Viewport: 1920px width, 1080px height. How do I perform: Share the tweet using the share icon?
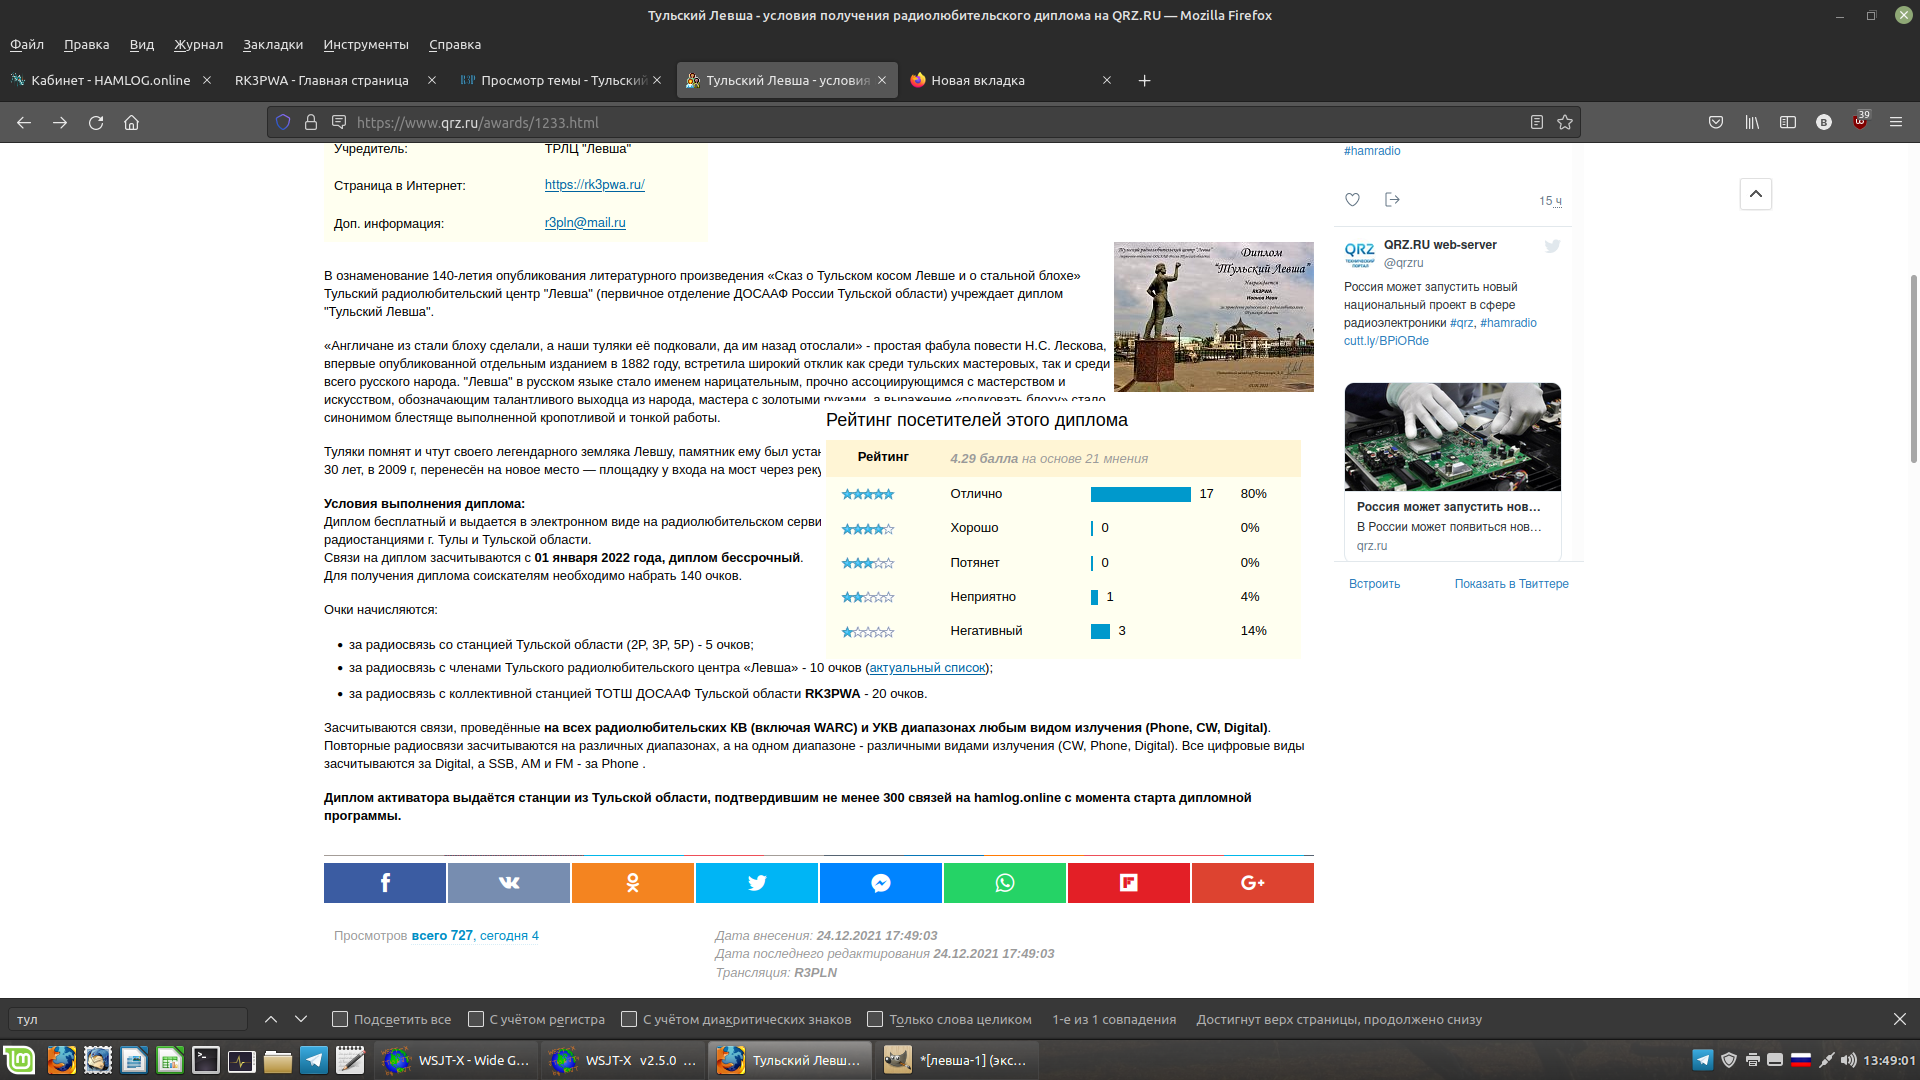click(1392, 200)
